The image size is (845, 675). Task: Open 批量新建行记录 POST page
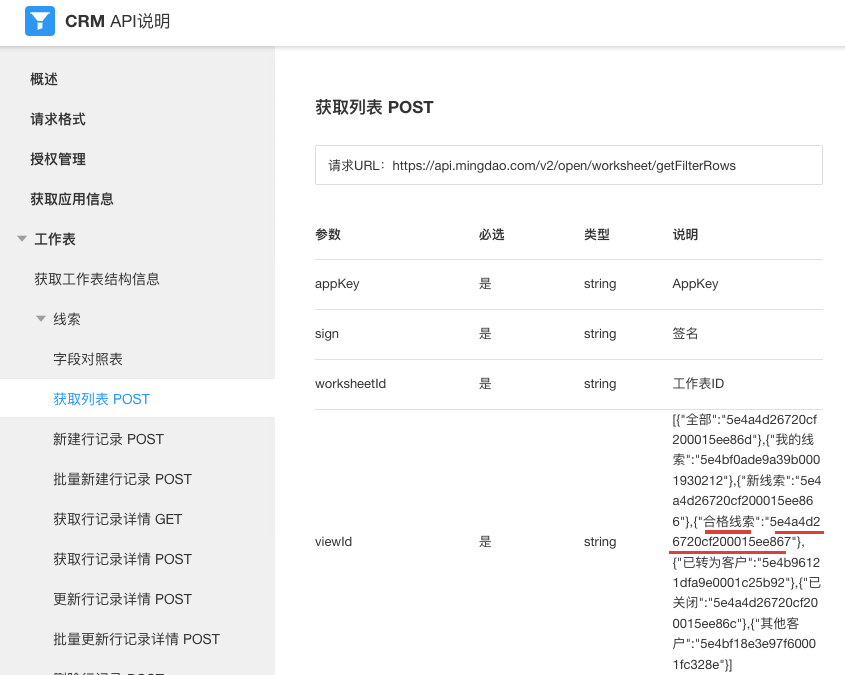pos(122,479)
